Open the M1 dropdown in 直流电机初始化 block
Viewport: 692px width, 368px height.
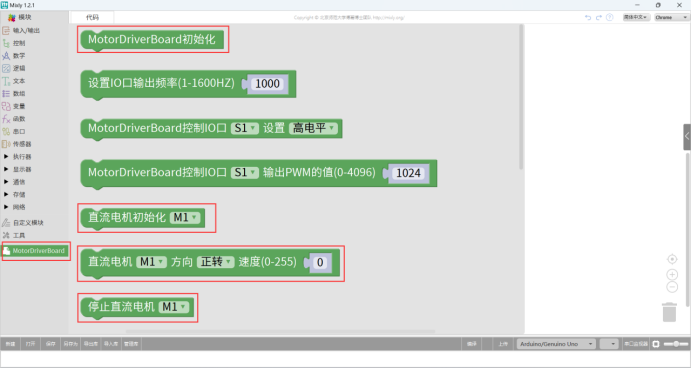[185, 218]
